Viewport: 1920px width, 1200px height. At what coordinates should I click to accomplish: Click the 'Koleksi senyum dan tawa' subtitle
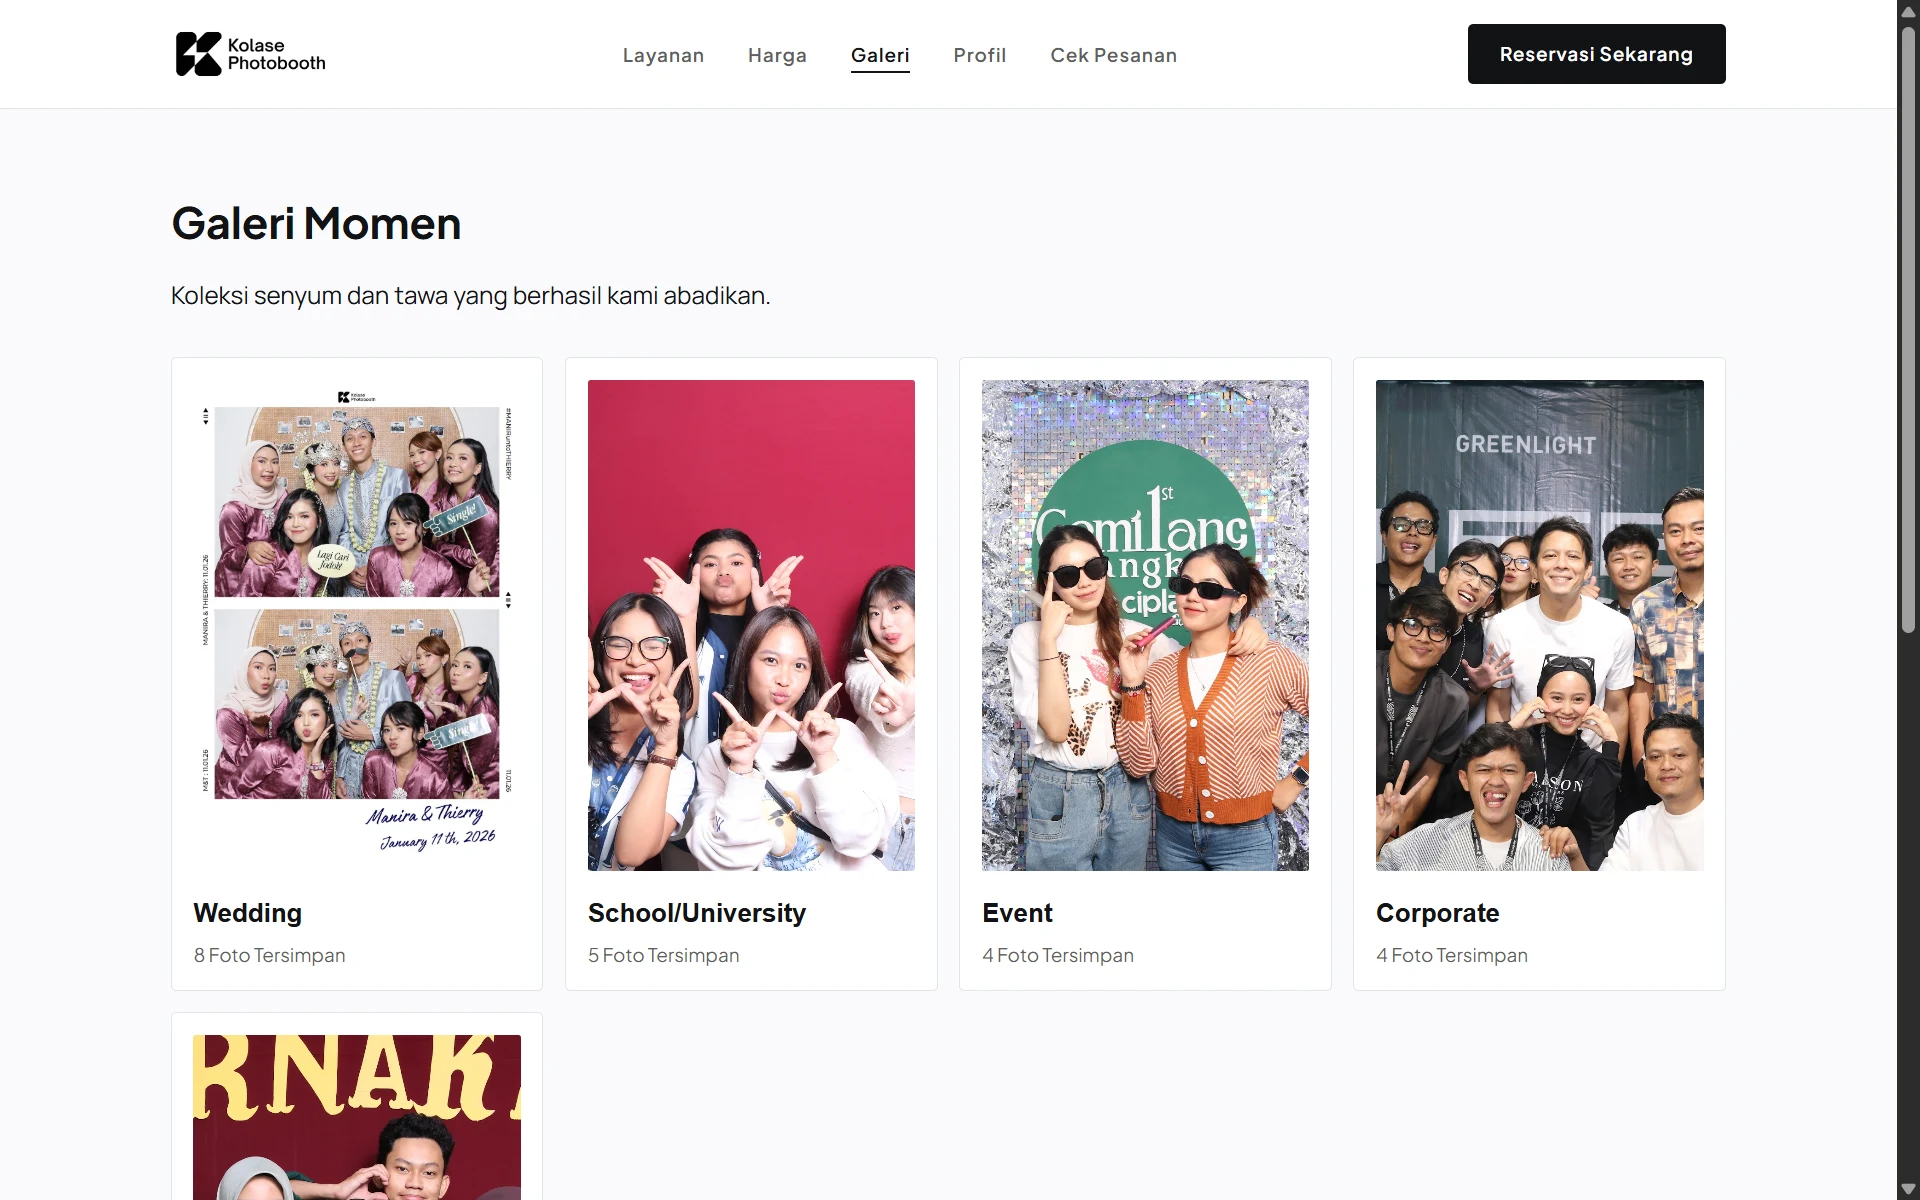pos(471,296)
